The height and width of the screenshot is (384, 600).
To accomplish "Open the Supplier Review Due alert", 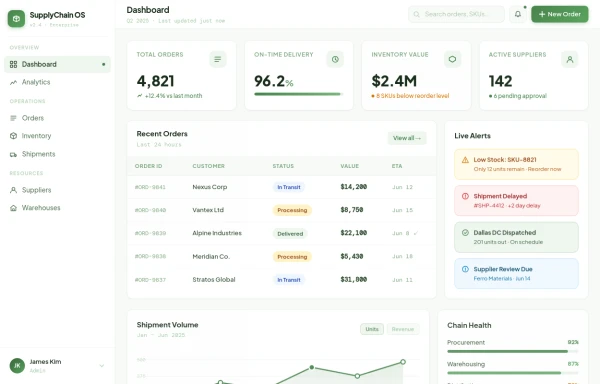I will [516, 273].
